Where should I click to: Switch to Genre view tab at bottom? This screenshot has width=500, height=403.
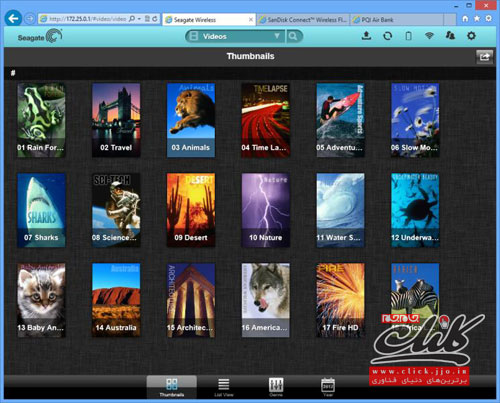pyautogui.click(x=276, y=387)
